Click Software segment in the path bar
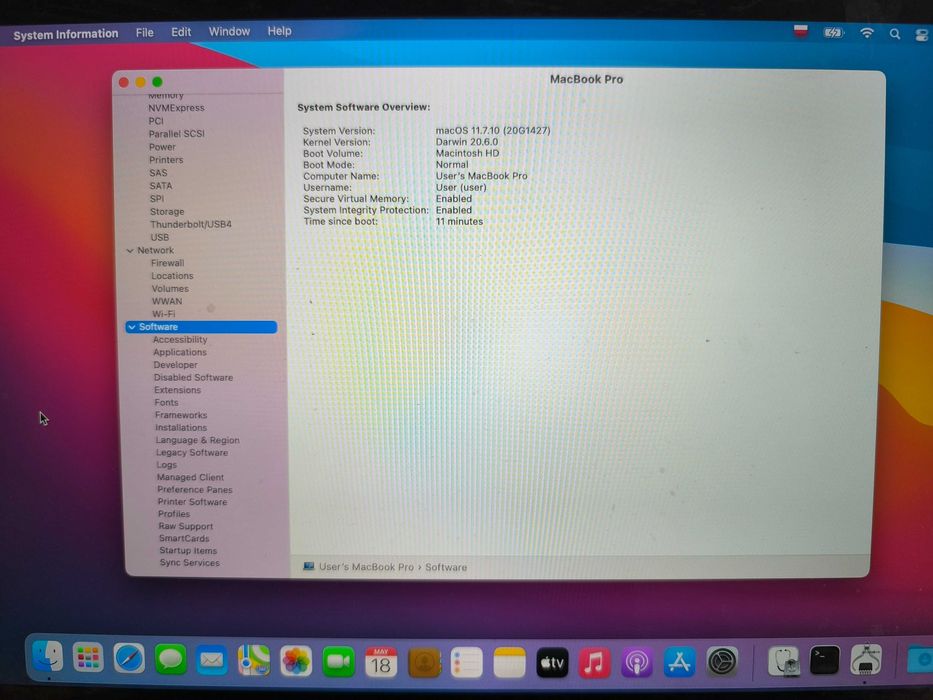The image size is (933, 700). click(446, 567)
